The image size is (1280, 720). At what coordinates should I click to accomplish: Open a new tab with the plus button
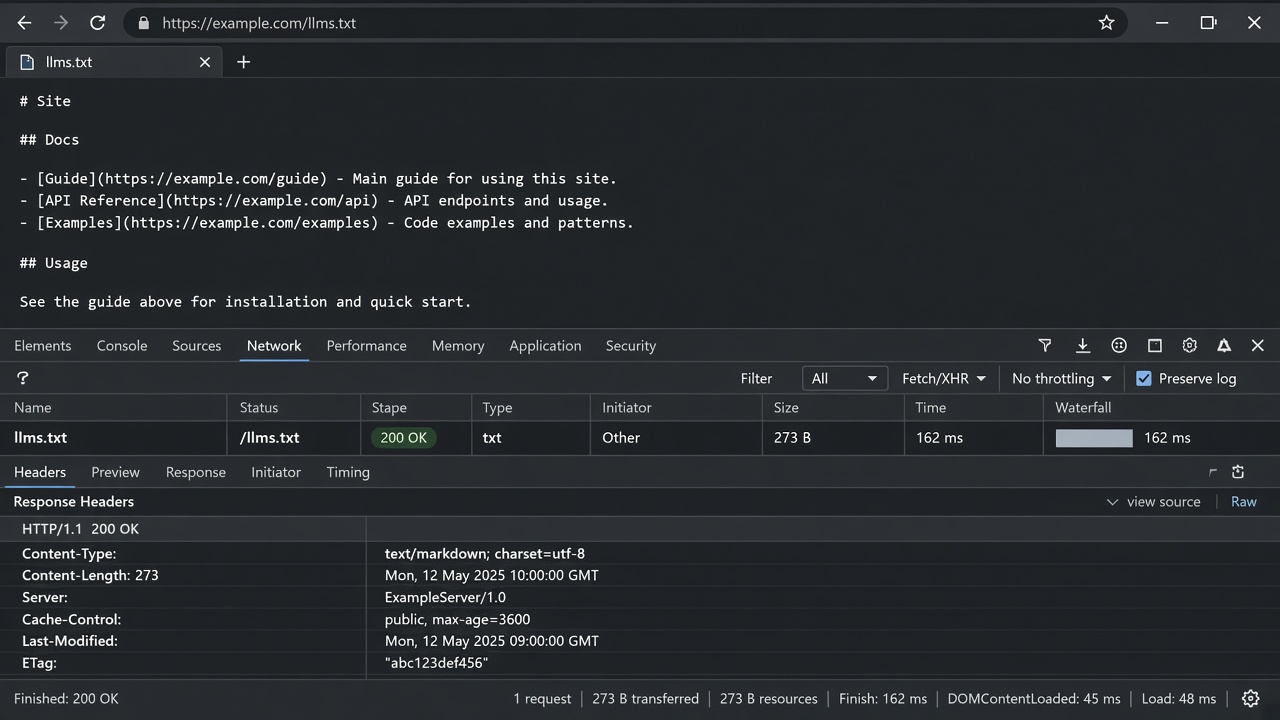coord(243,62)
